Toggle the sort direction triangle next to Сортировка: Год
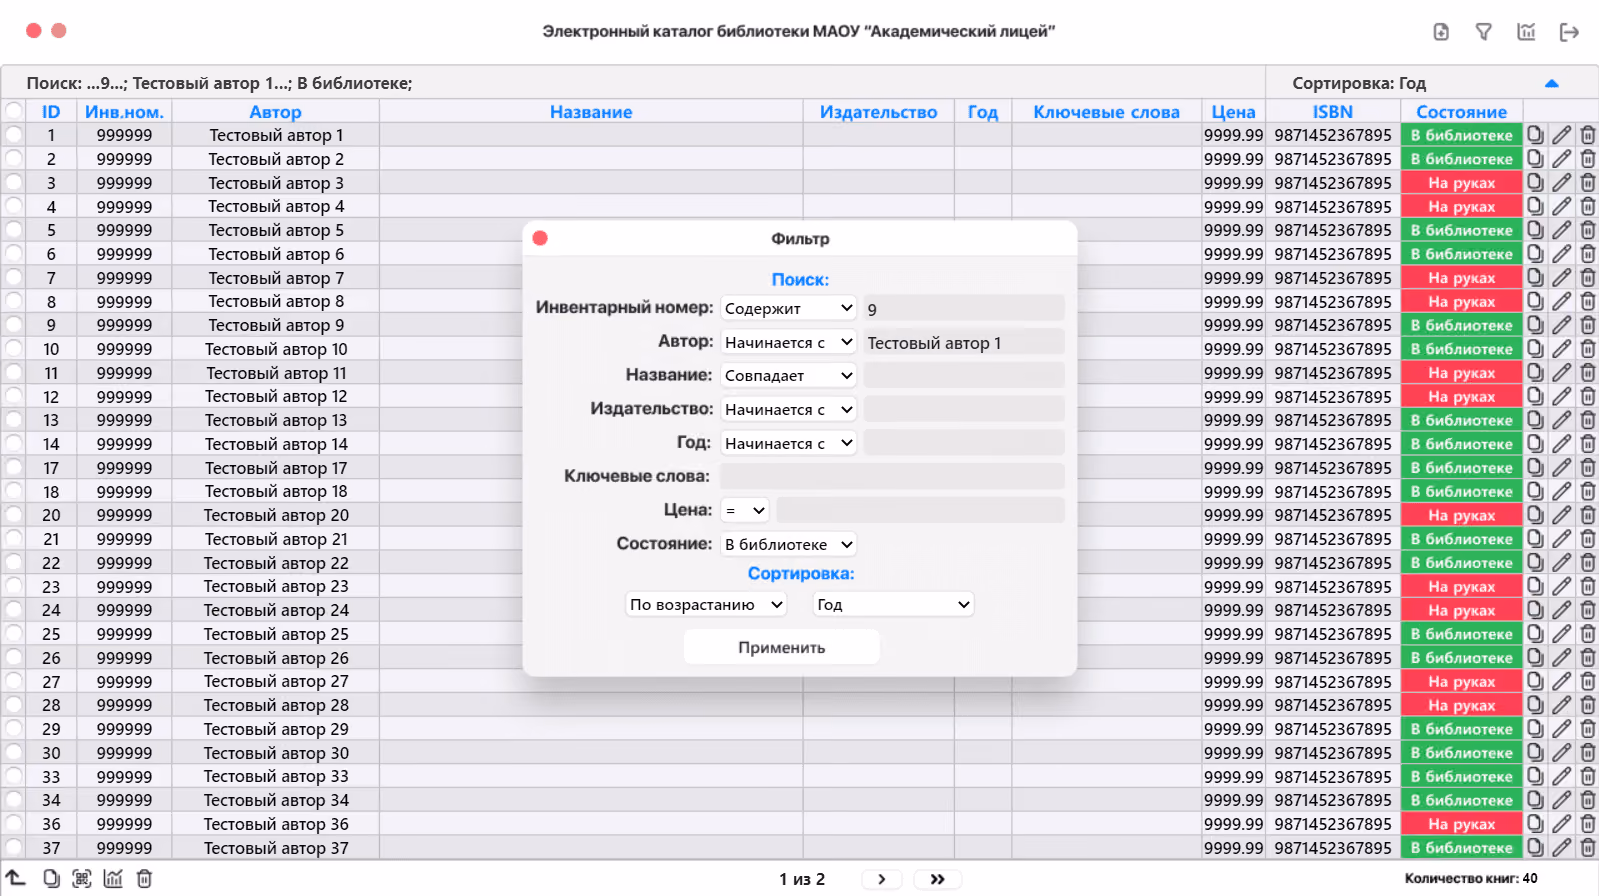 1552,83
